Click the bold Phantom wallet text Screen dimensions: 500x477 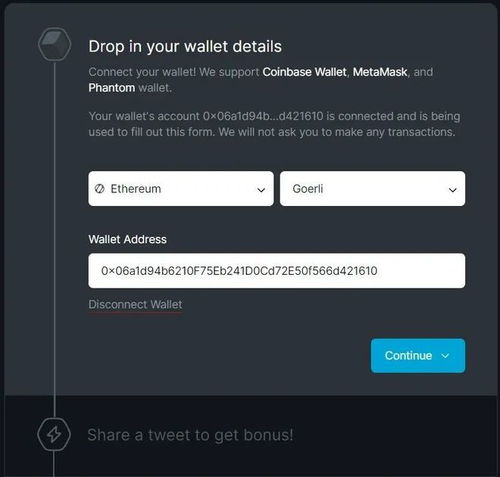(x=111, y=88)
